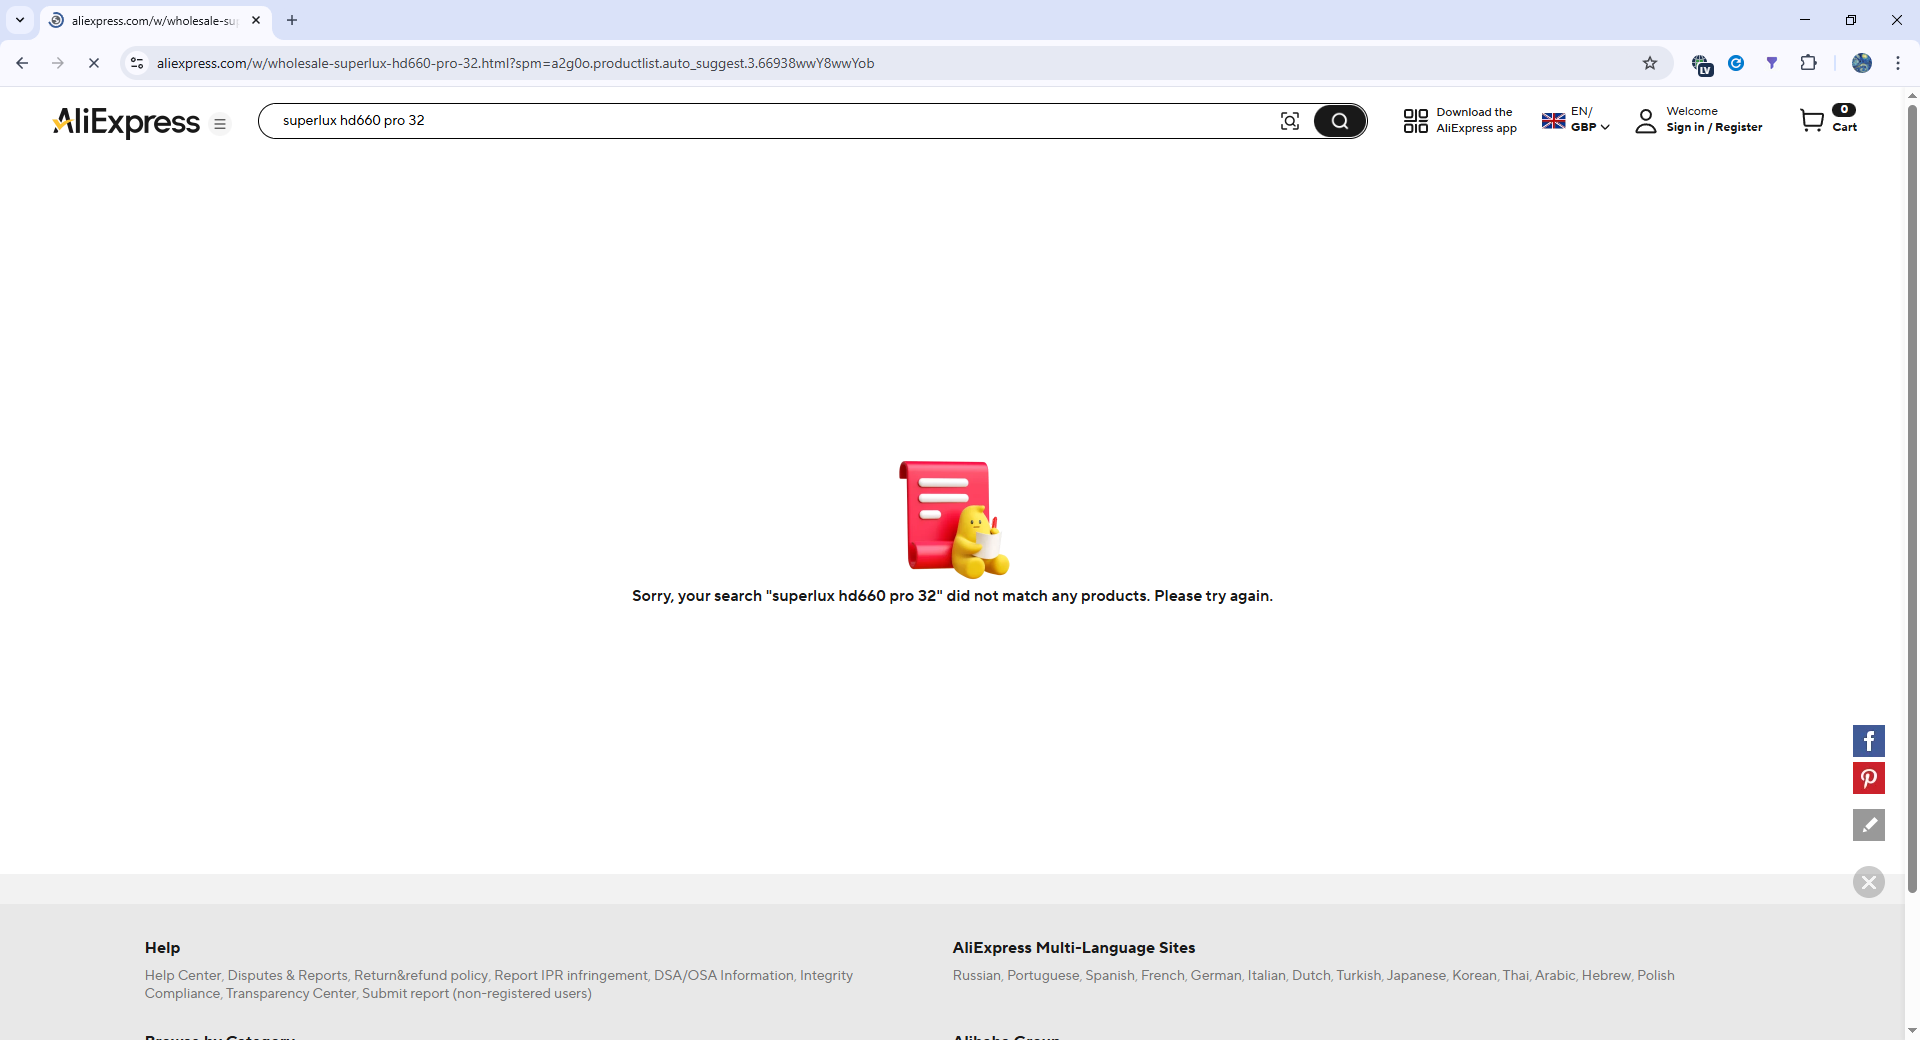Click the globe extension icon with badge
This screenshot has width=1920, height=1040.
coord(1701,65)
